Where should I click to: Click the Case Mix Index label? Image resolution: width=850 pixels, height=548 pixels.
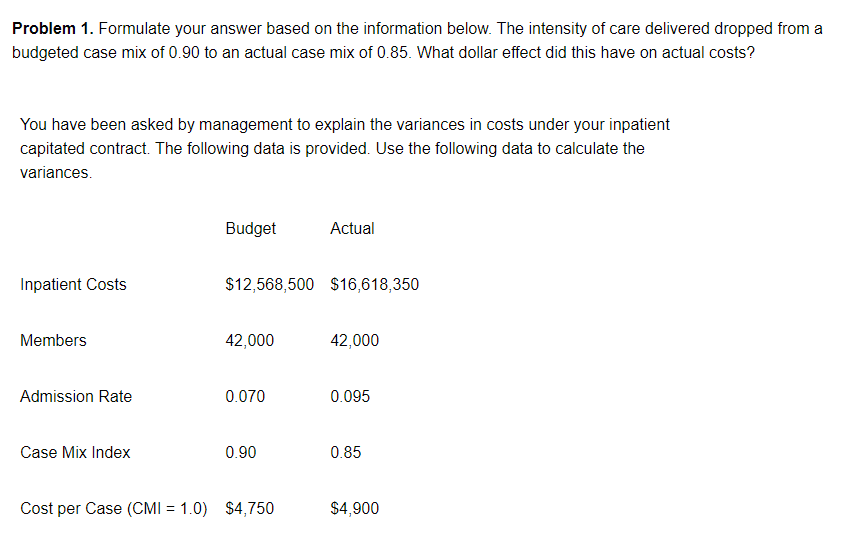[x=75, y=452]
